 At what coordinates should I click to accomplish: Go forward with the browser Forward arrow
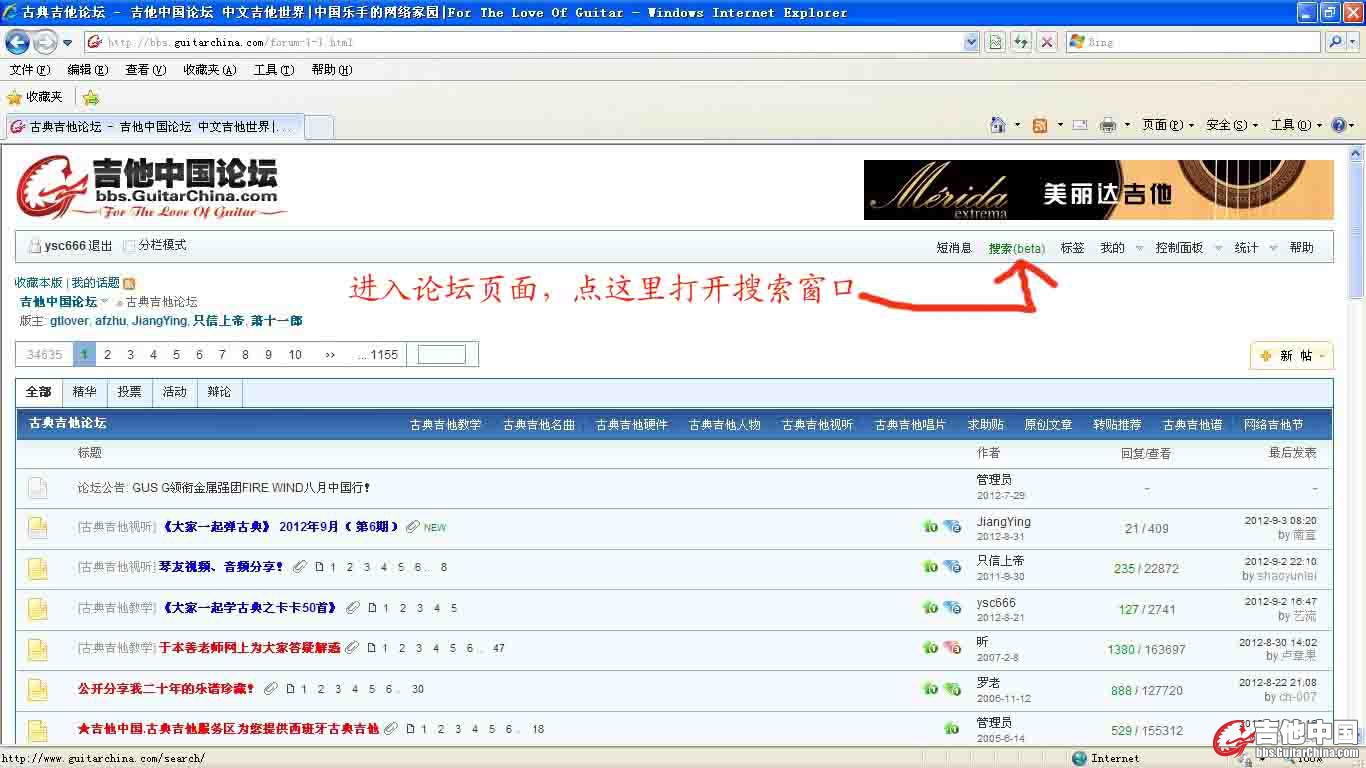point(45,42)
